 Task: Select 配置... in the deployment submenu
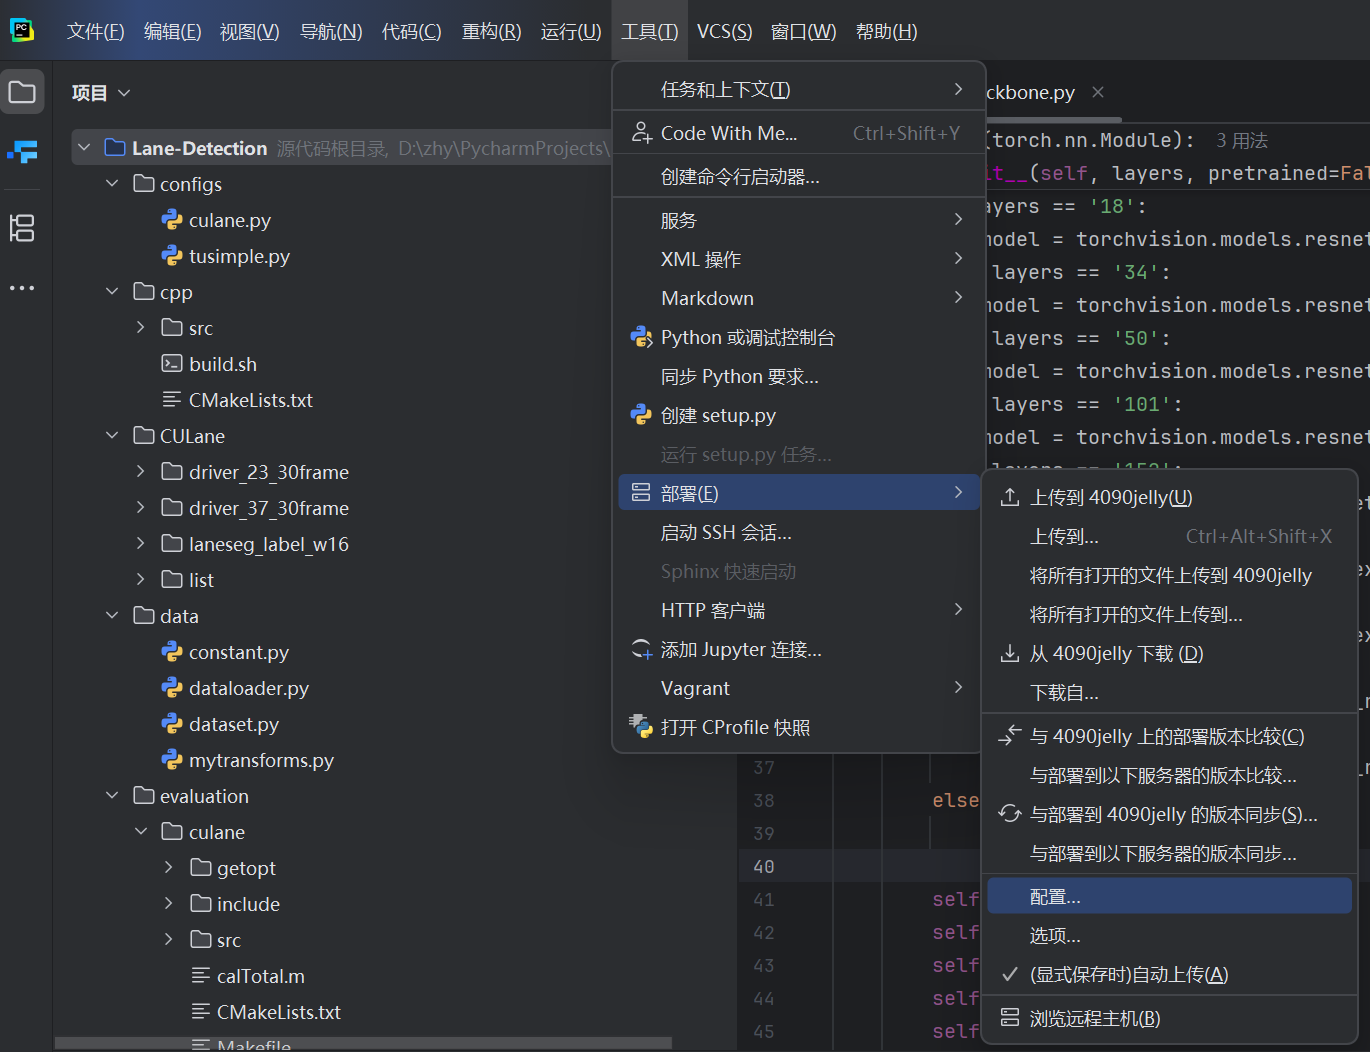[1055, 897]
